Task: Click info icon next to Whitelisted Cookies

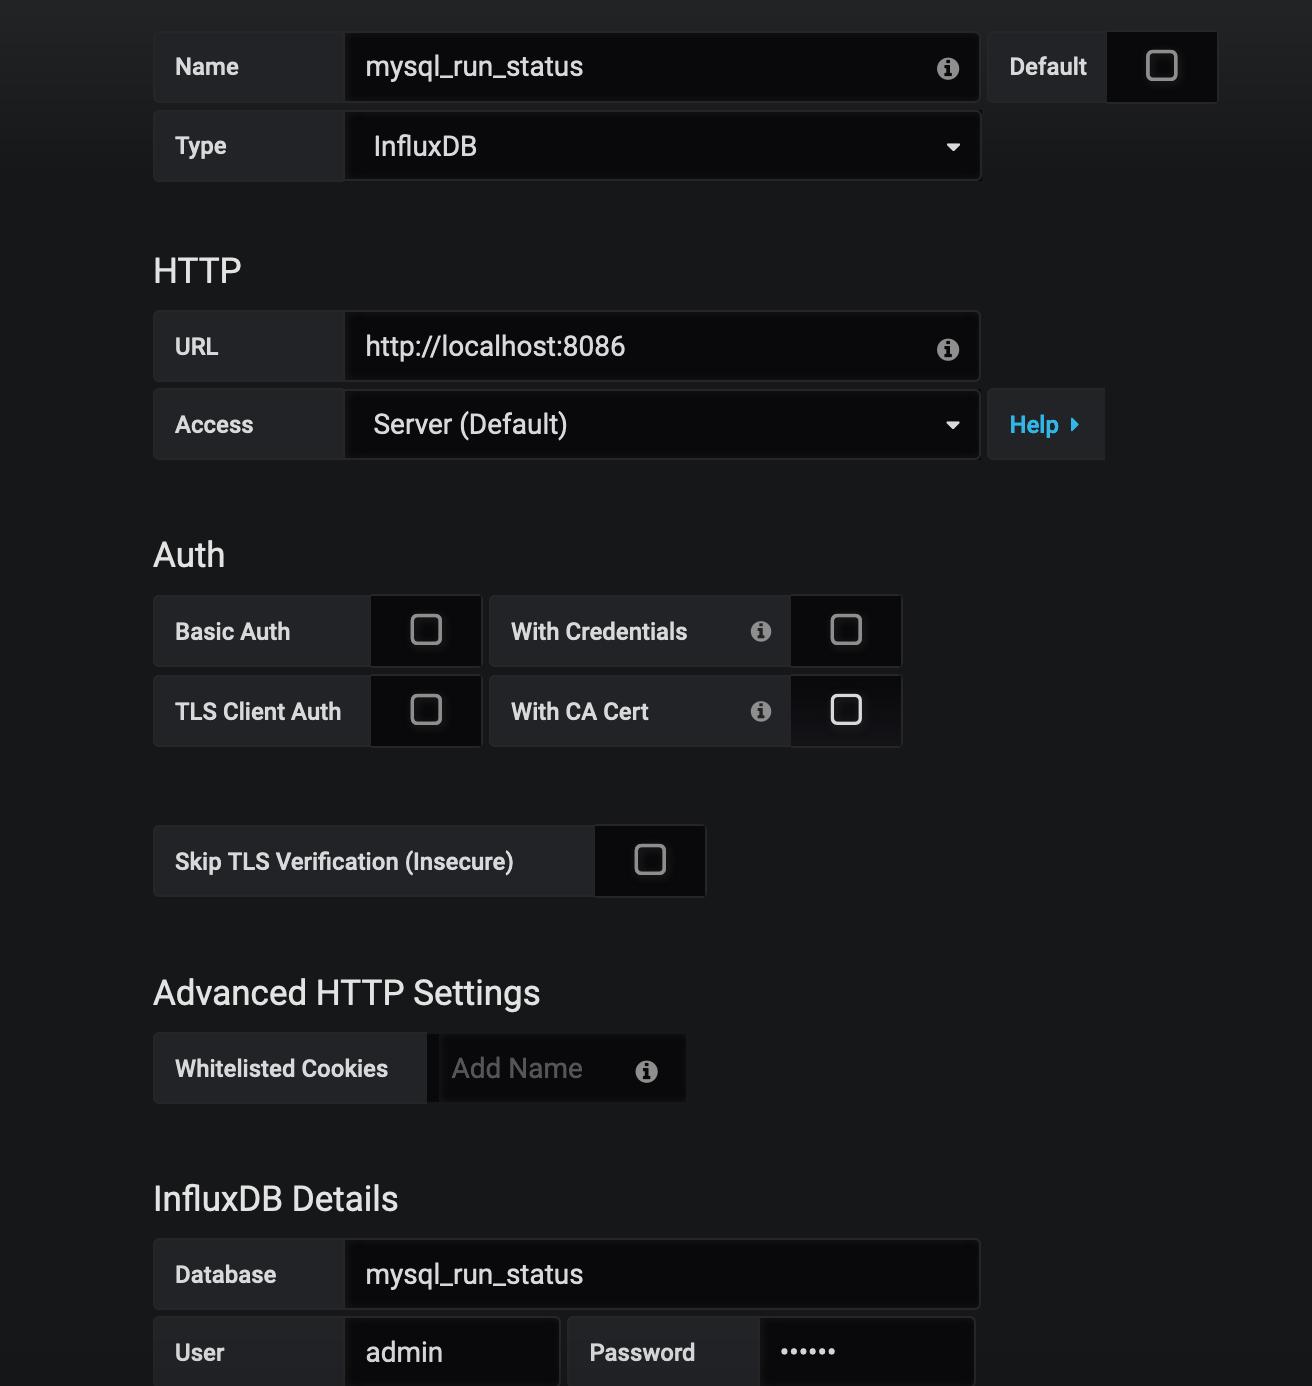Action: click(x=647, y=1071)
